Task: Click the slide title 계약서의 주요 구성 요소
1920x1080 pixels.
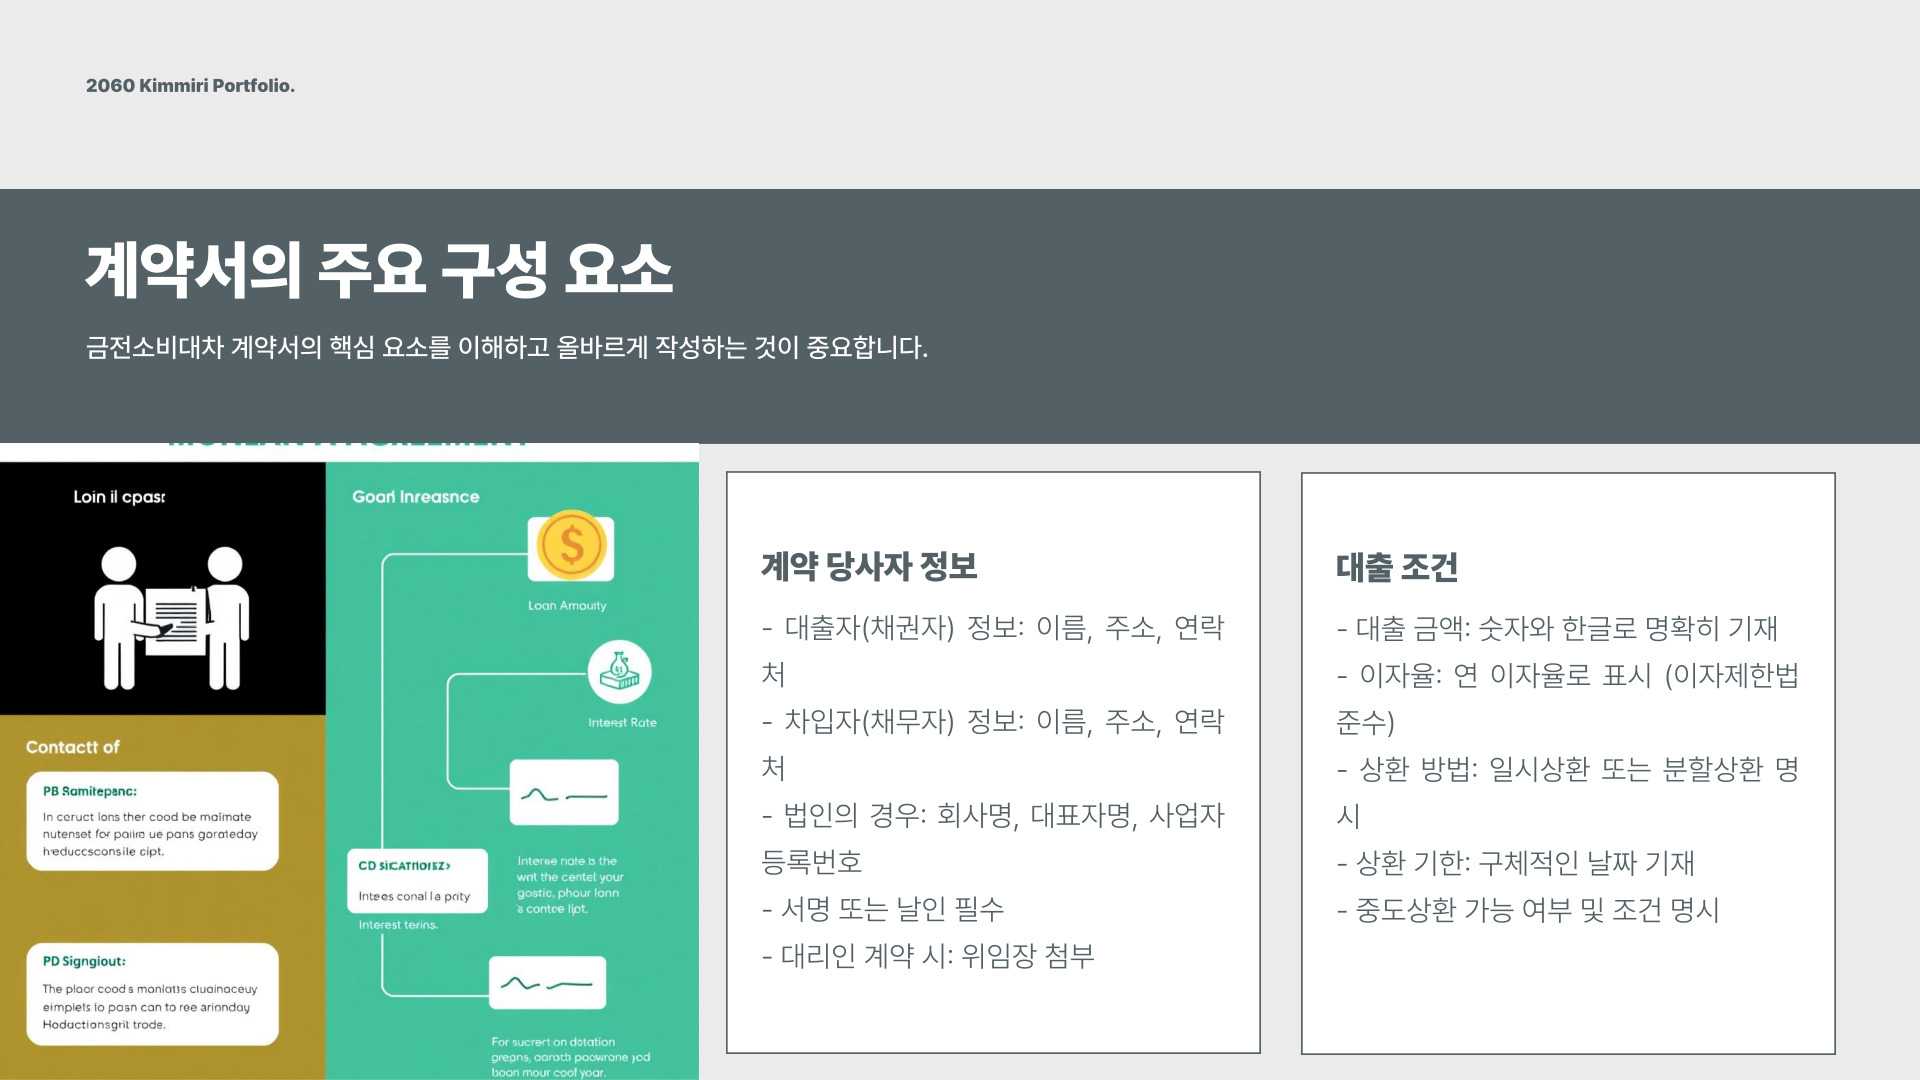Action: pos(379,270)
